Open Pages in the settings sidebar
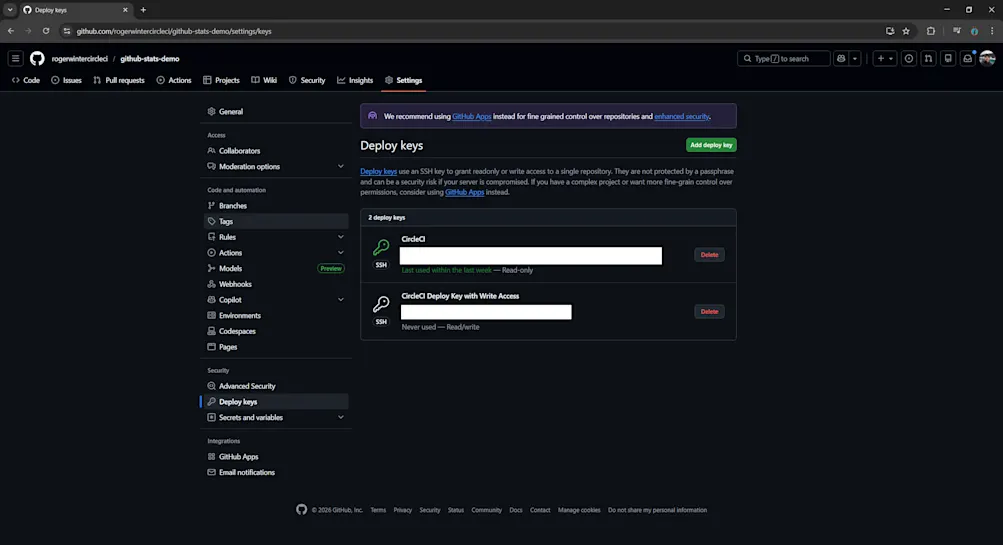Viewport: 1003px width, 545px height. (276, 347)
